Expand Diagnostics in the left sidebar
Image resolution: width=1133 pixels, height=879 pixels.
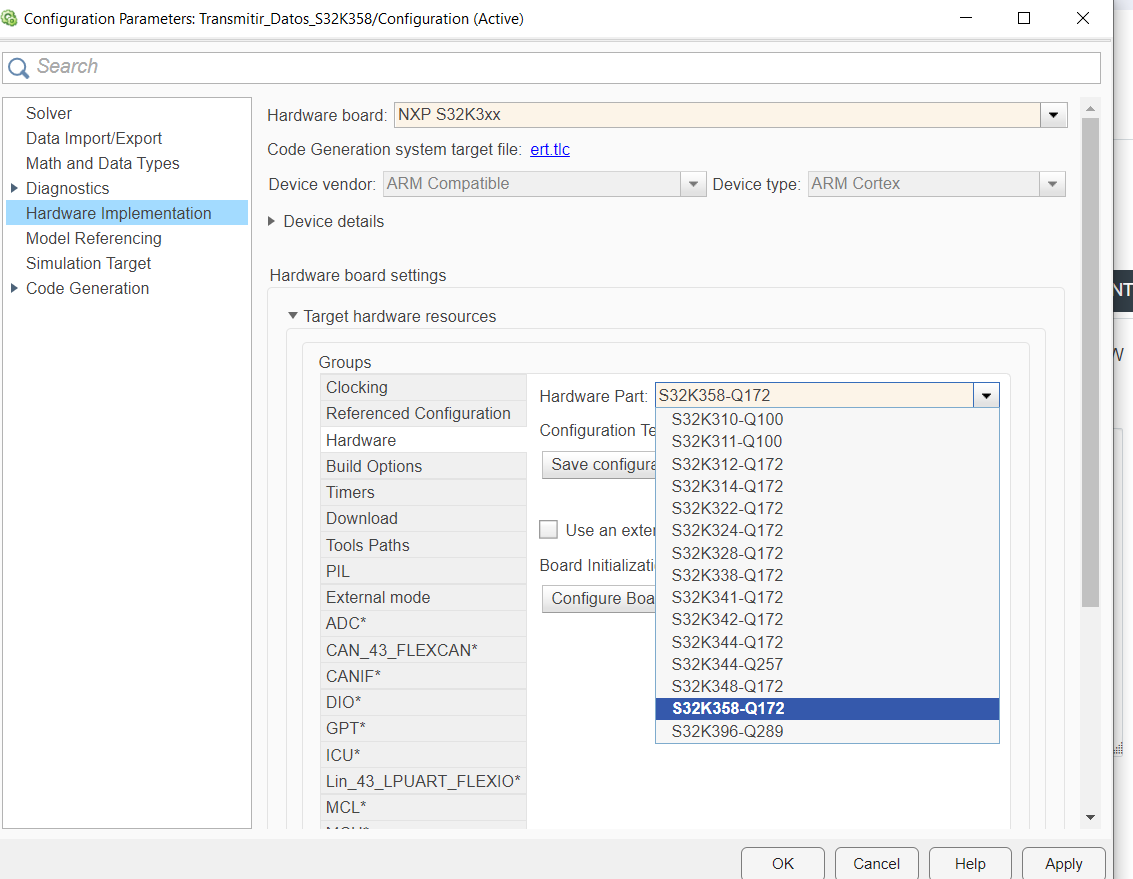point(12,188)
